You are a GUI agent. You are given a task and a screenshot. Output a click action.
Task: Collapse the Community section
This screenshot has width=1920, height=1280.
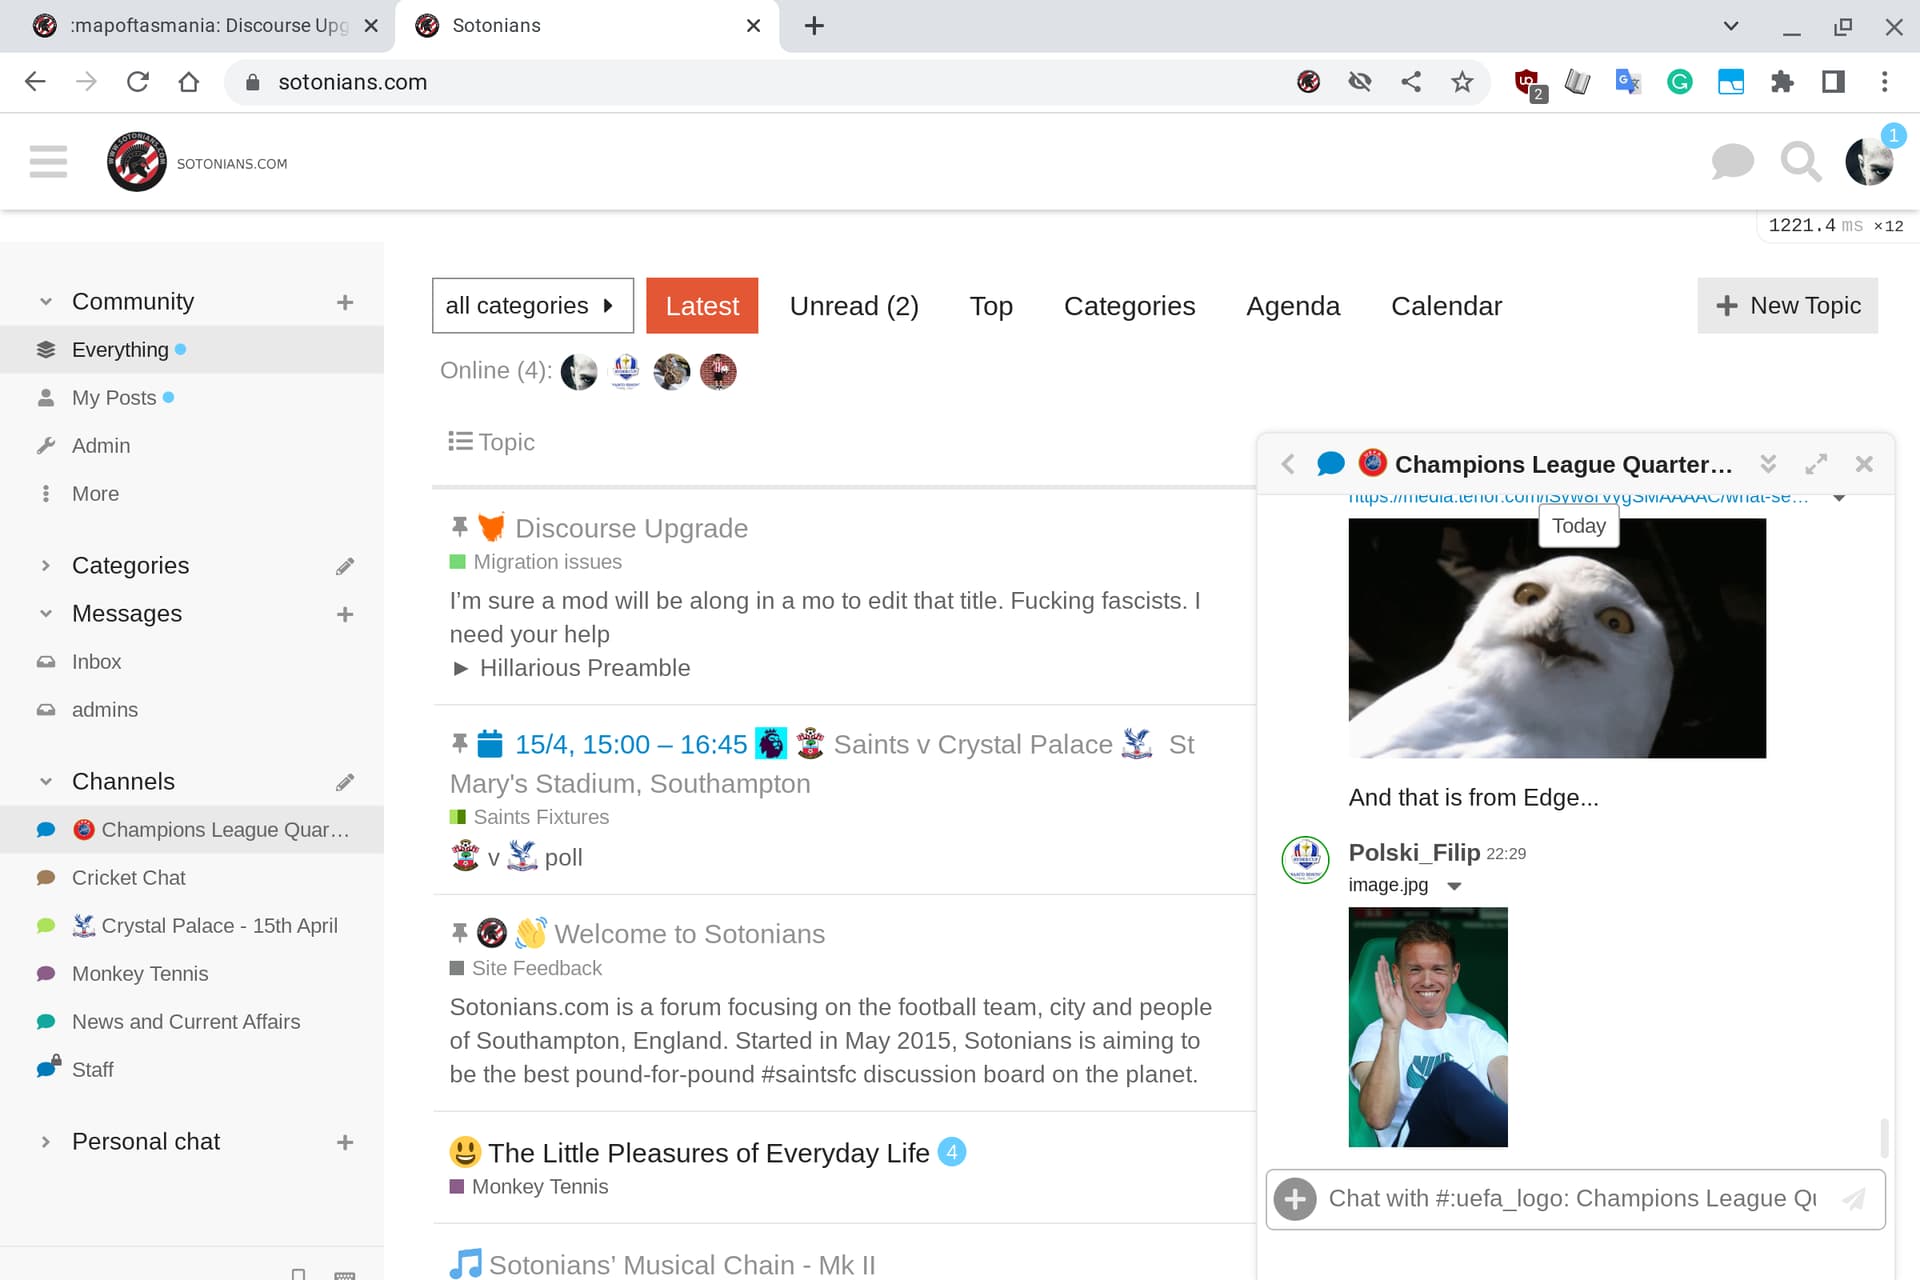45,302
